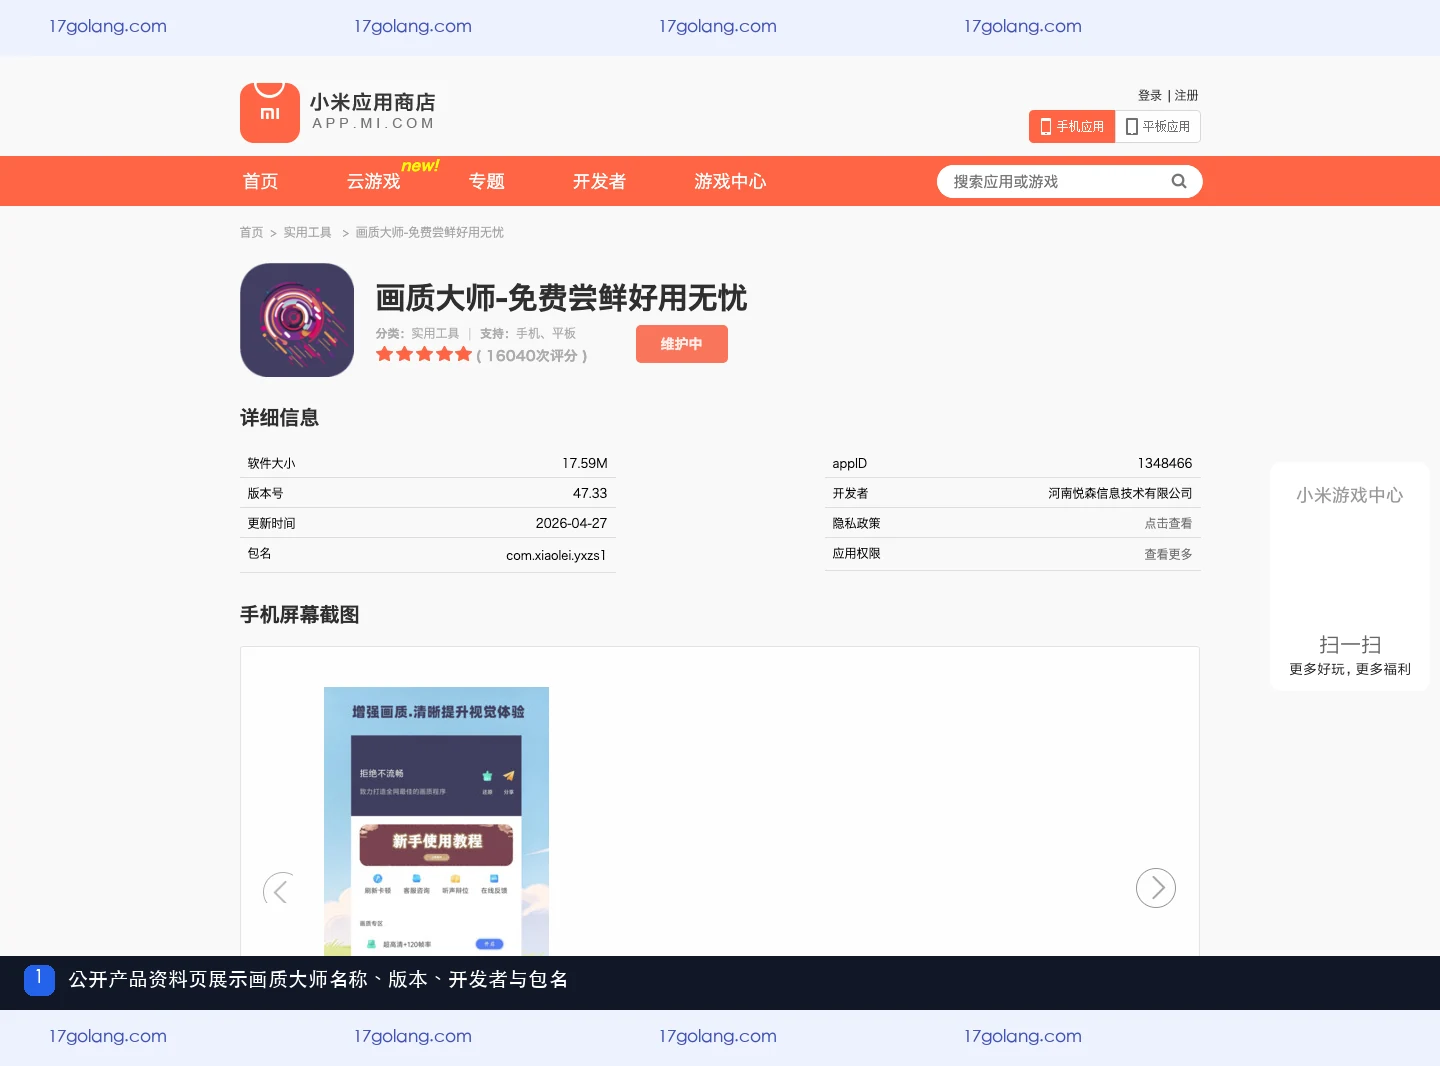Click the 维护中 button

click(682, 344)
